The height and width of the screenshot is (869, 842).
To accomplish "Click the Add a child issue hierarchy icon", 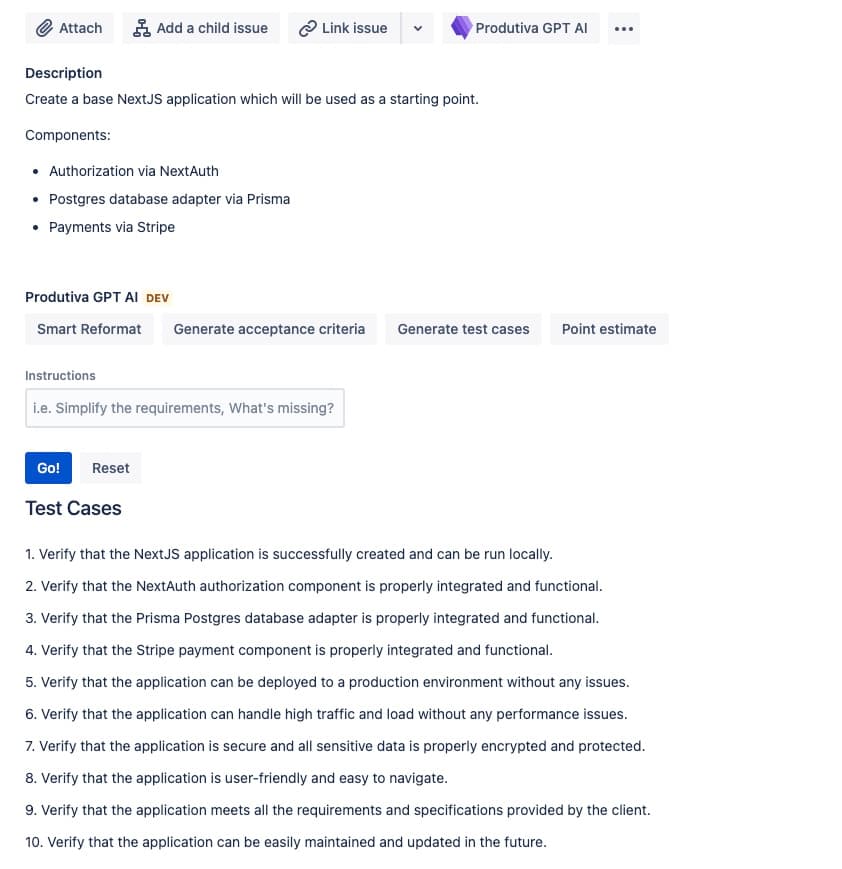I will click(142, 28).
